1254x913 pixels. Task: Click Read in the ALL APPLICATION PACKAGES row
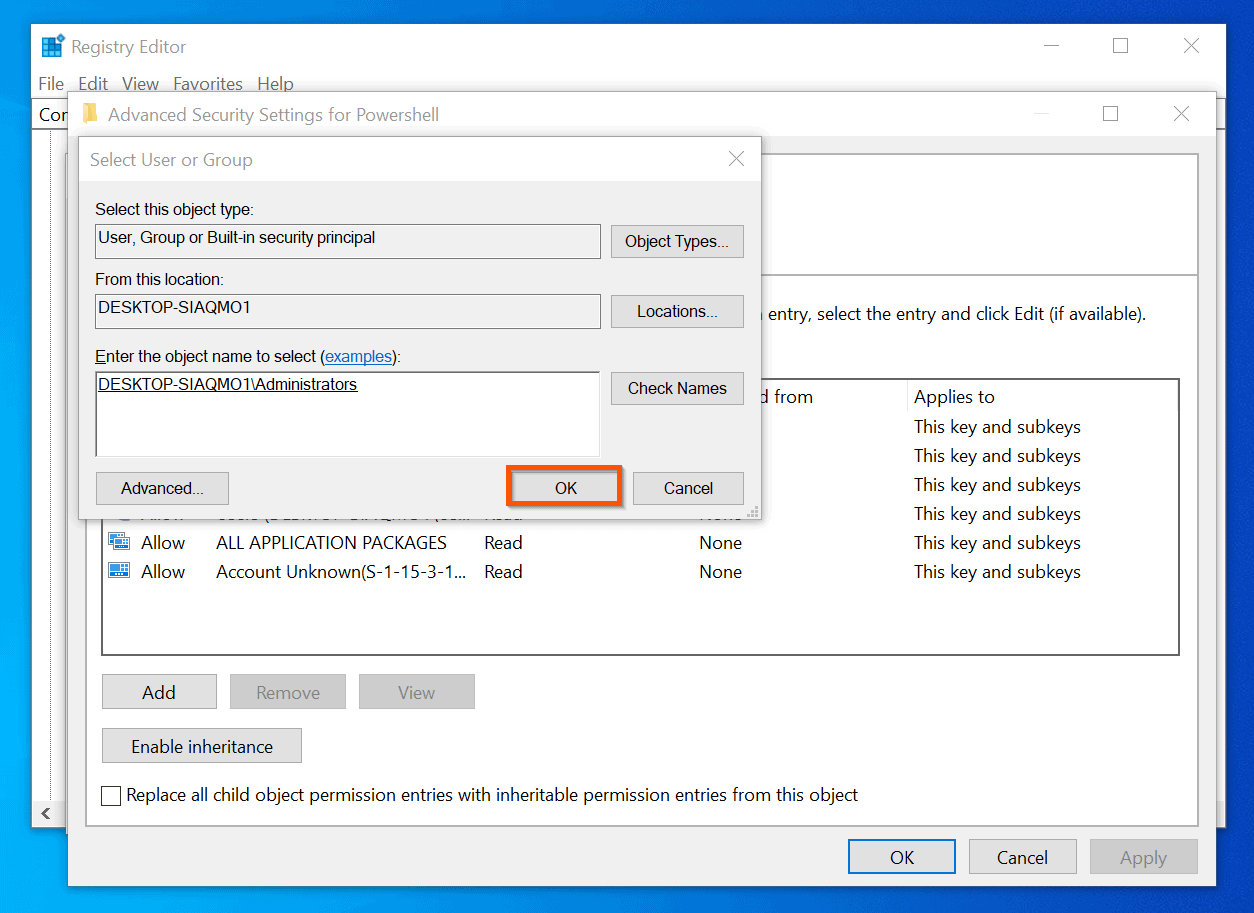[503, 543]
